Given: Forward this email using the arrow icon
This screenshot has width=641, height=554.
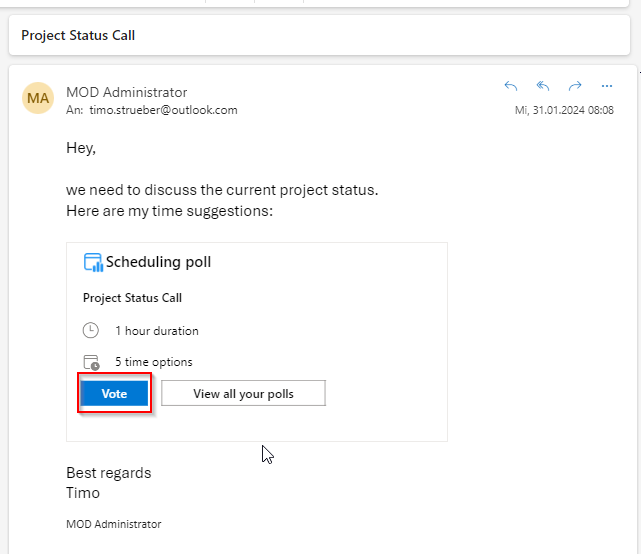Looking at the screenshot, I should [575, 86].
